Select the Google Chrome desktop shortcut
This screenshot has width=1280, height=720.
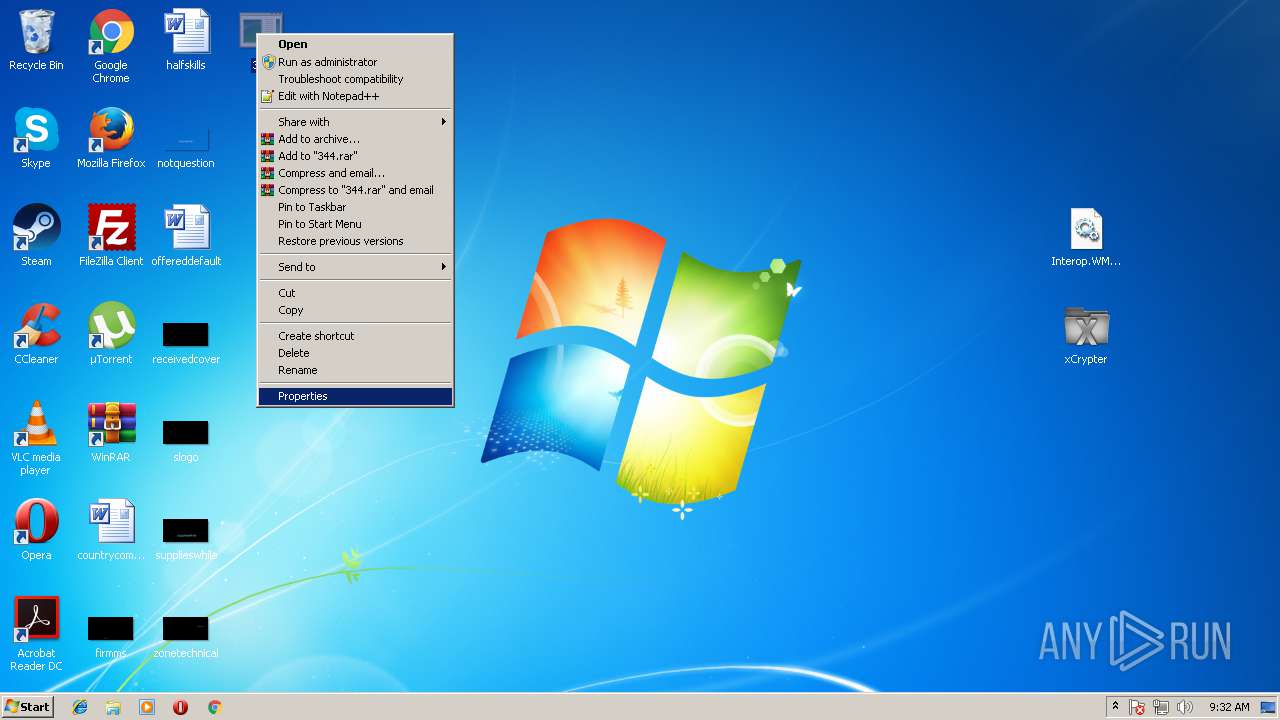[111, 46]
